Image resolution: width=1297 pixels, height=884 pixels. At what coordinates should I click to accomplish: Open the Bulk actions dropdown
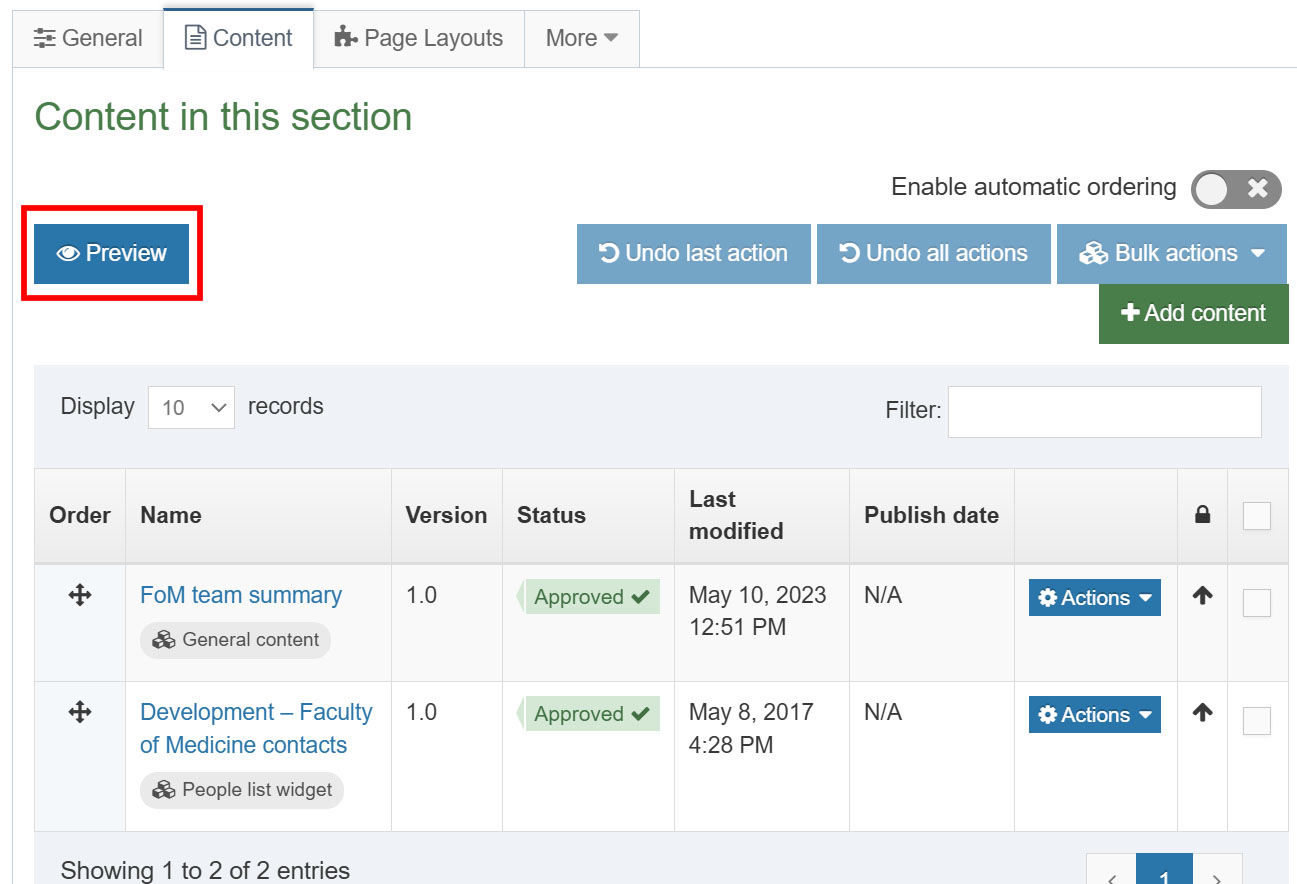click(x=1172, y=254)
